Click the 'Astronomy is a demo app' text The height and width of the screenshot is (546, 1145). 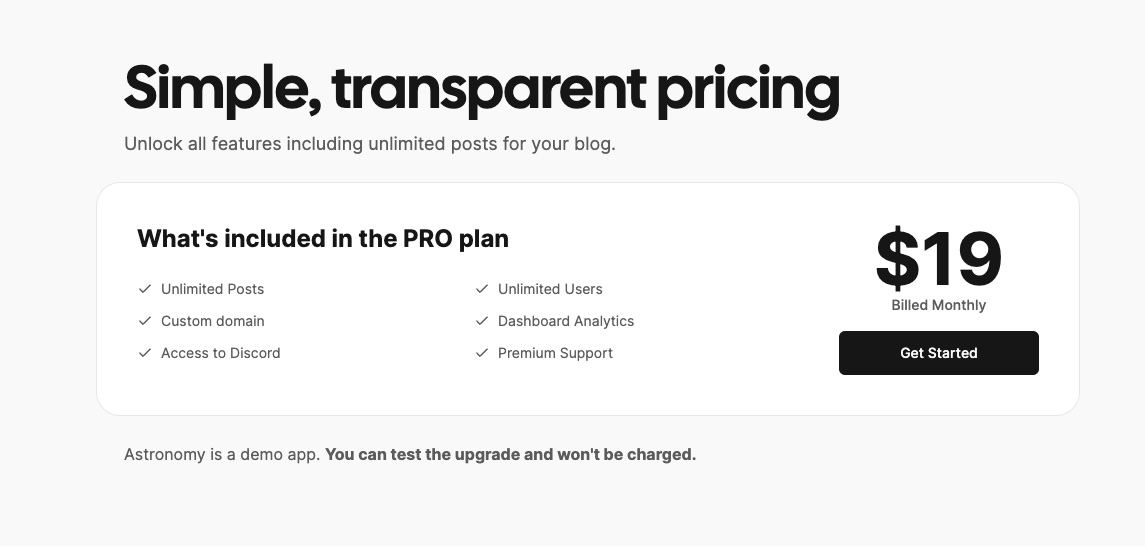click(222, 454)
